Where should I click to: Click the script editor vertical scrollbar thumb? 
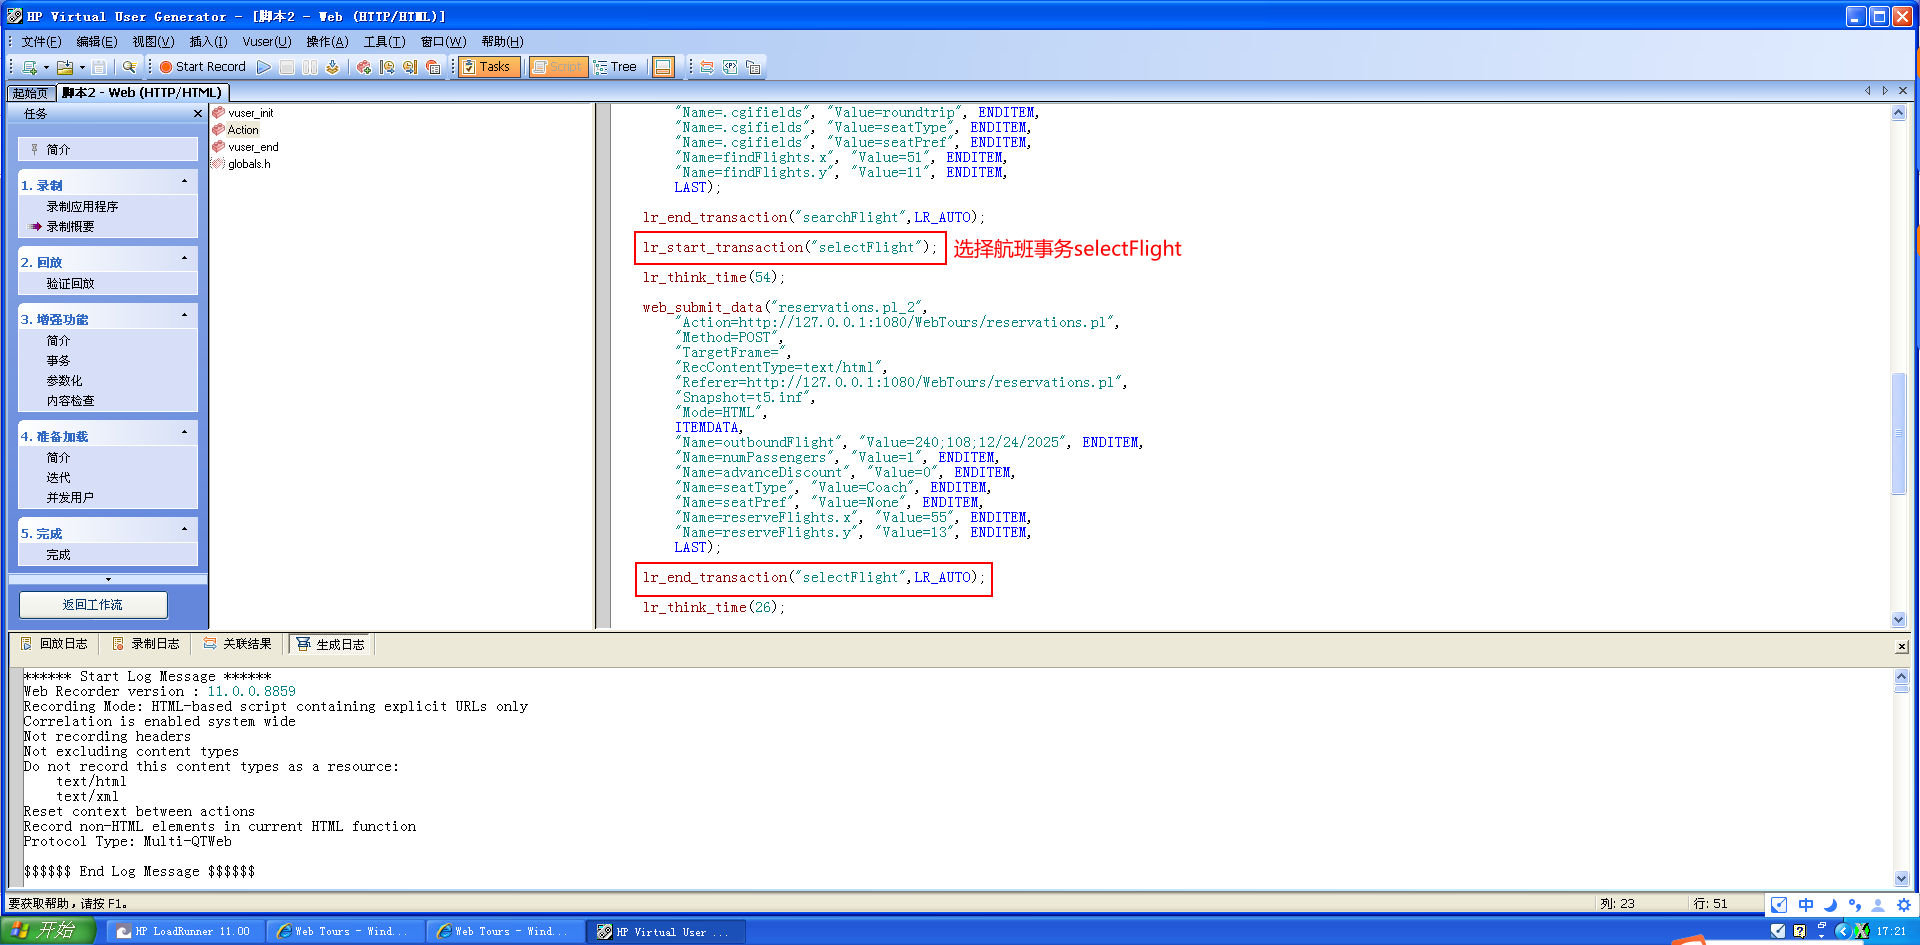coord(1898,433)
